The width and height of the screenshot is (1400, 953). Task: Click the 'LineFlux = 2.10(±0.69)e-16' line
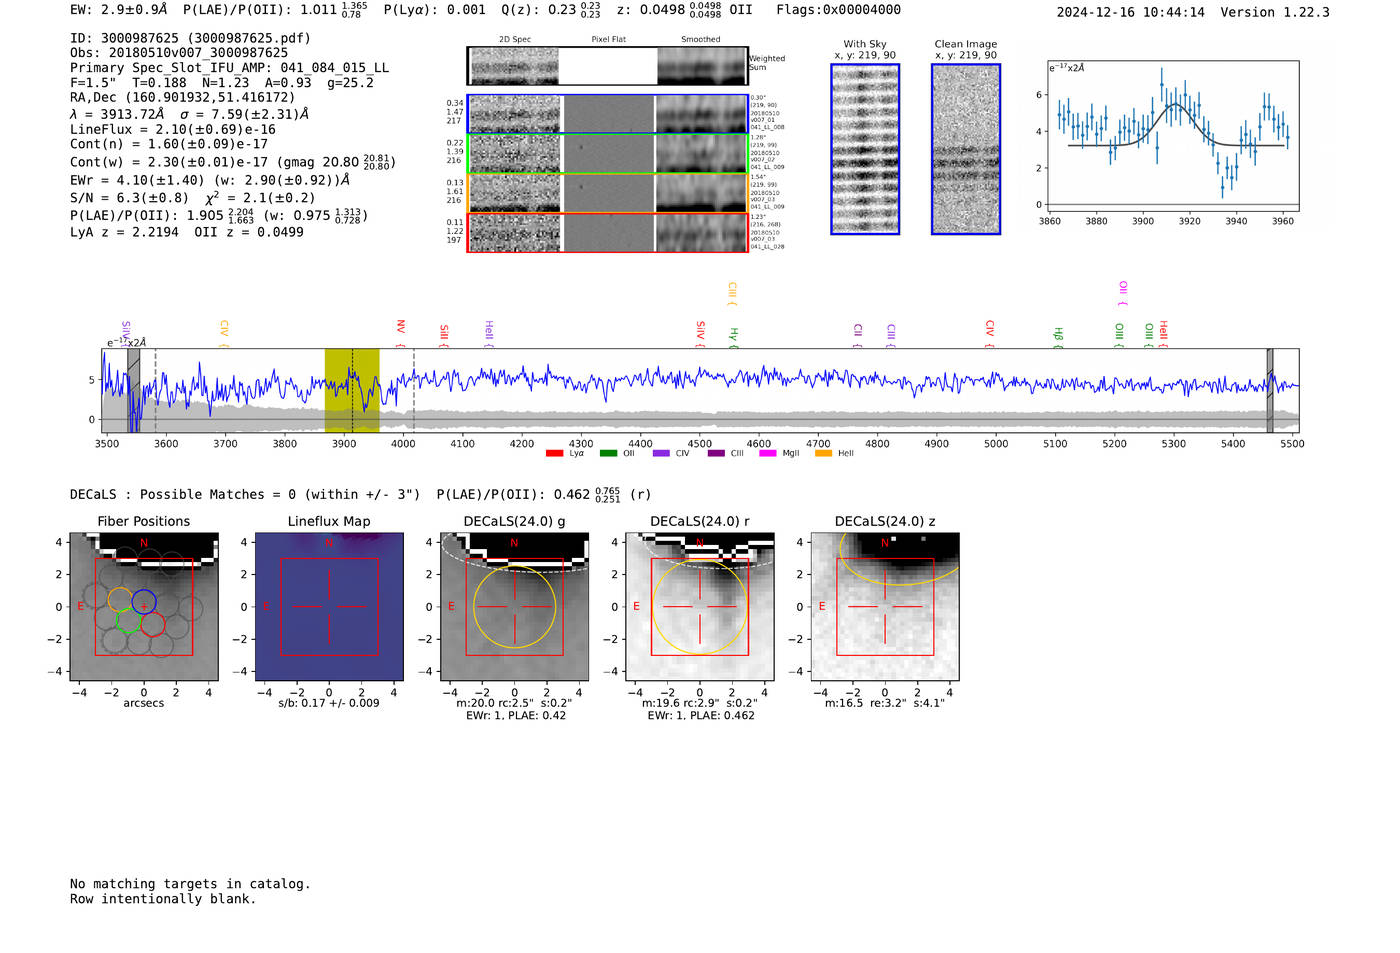click(x=173, y=130)
